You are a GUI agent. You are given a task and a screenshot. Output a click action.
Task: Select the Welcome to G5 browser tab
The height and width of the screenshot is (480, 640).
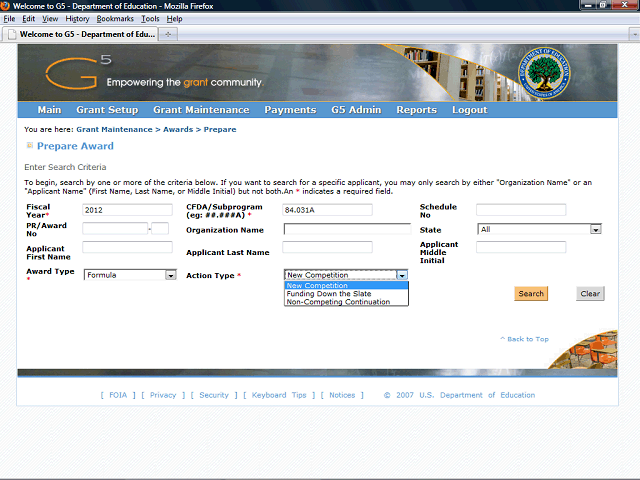tap(80, 34)
